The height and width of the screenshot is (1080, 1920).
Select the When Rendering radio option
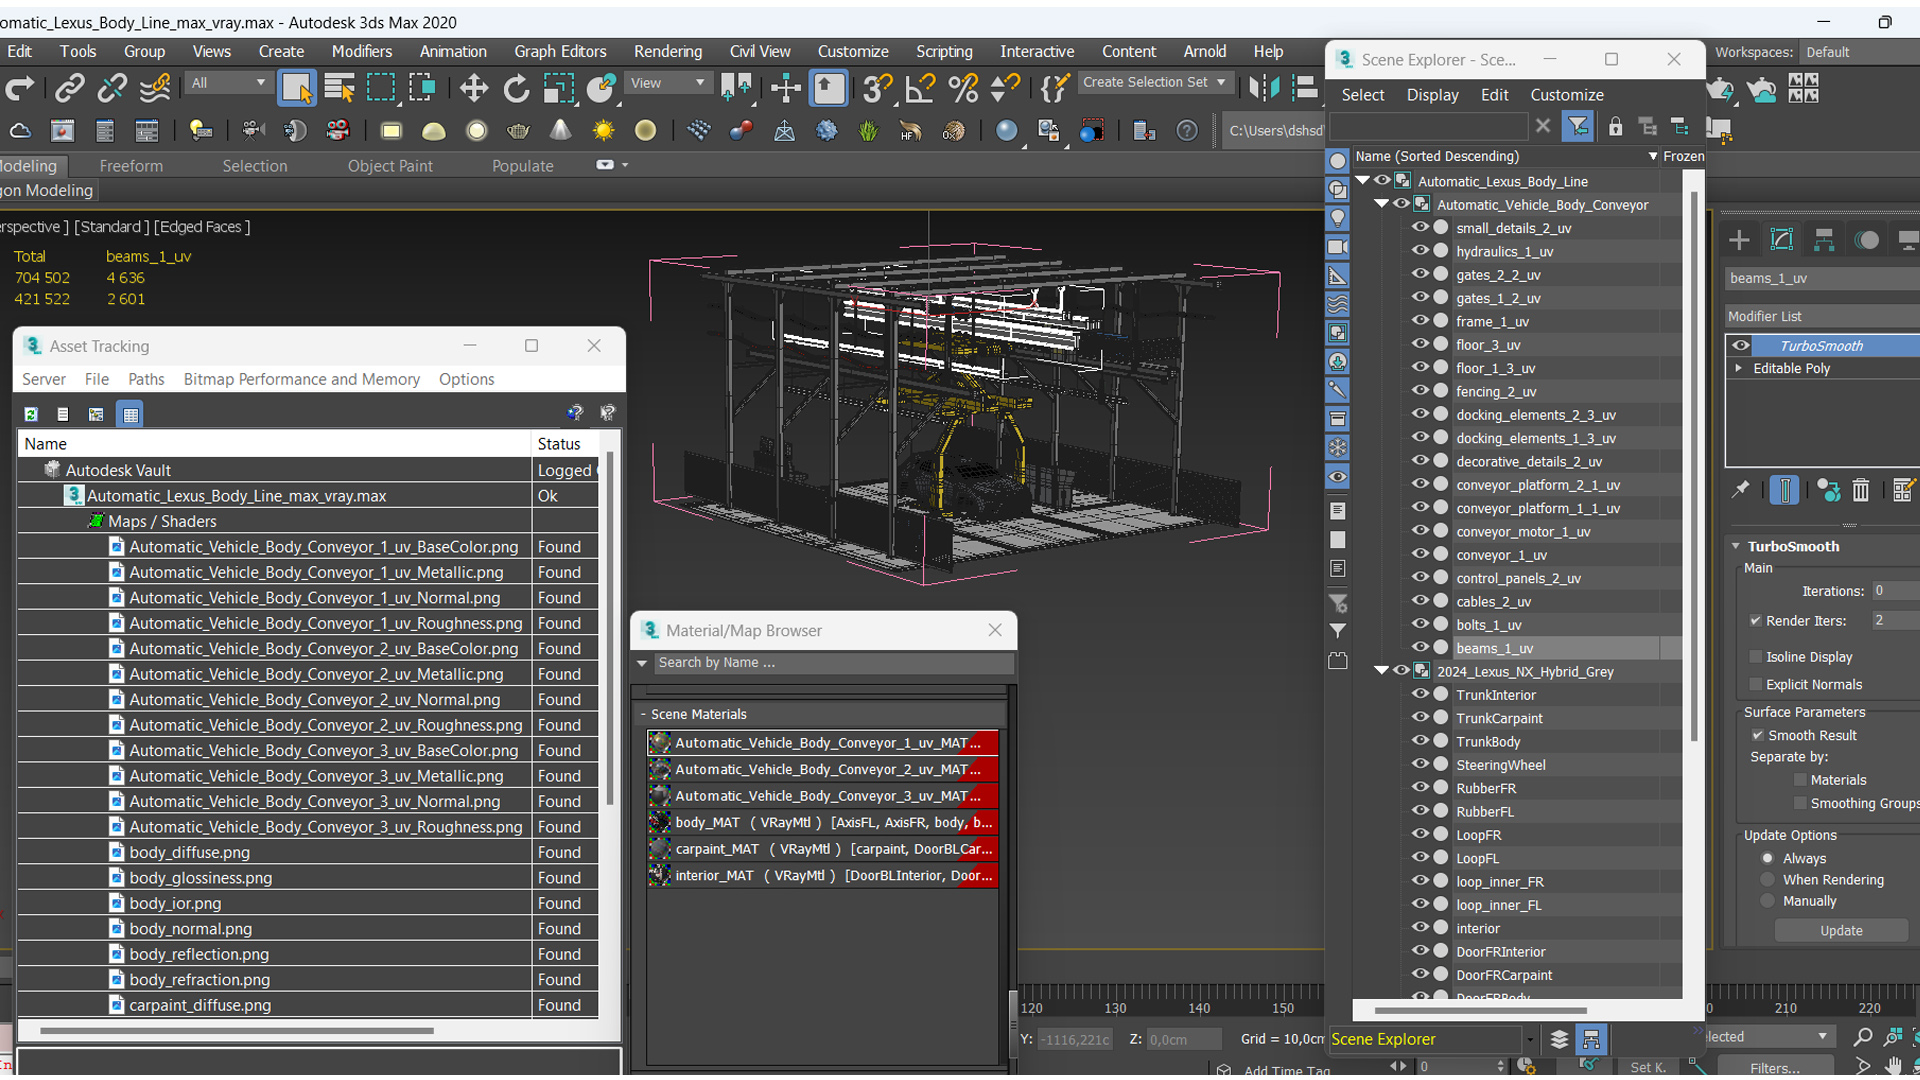click(1768, 880)
